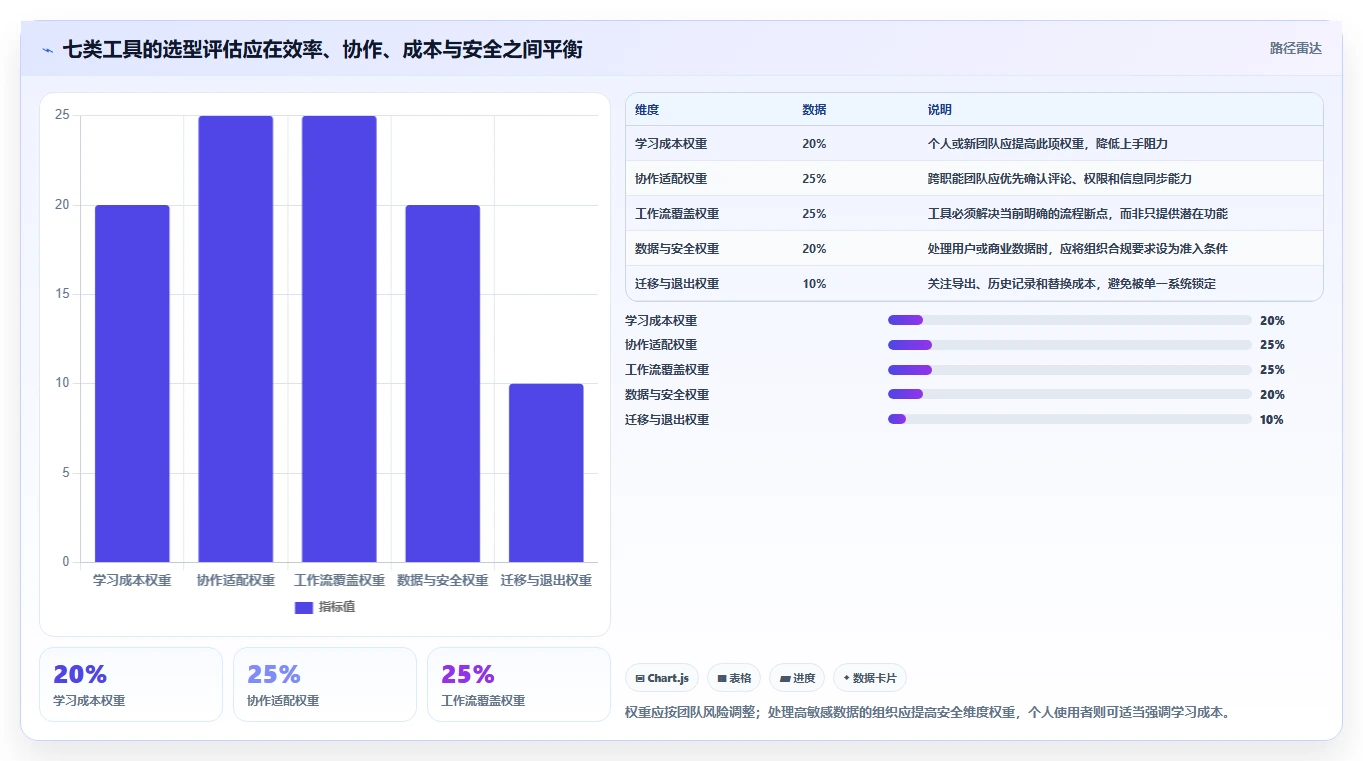
Task: Click the 工作流覆盖权重 progress bar
Action: coord(1070,370)
